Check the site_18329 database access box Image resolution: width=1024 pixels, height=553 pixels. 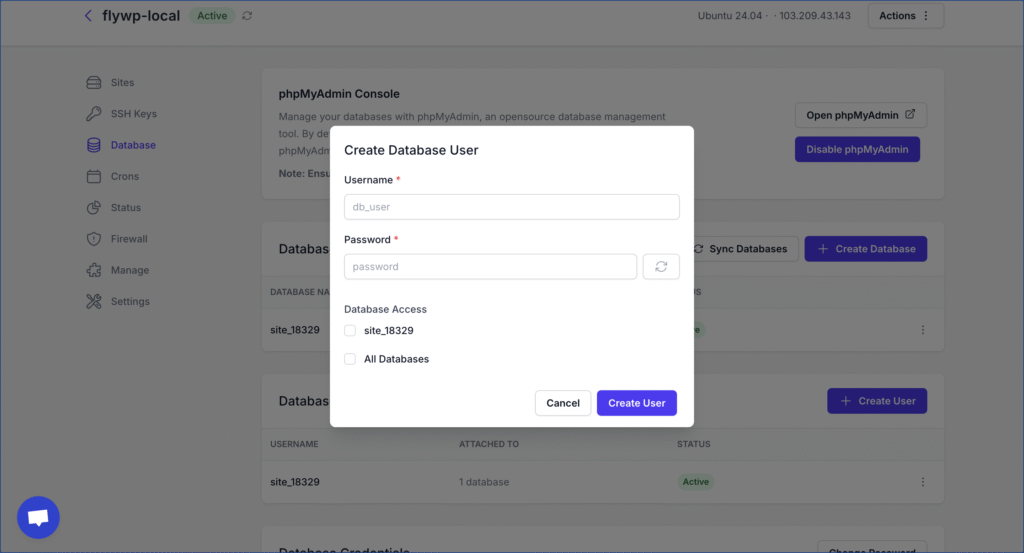[x=350, y=330]
